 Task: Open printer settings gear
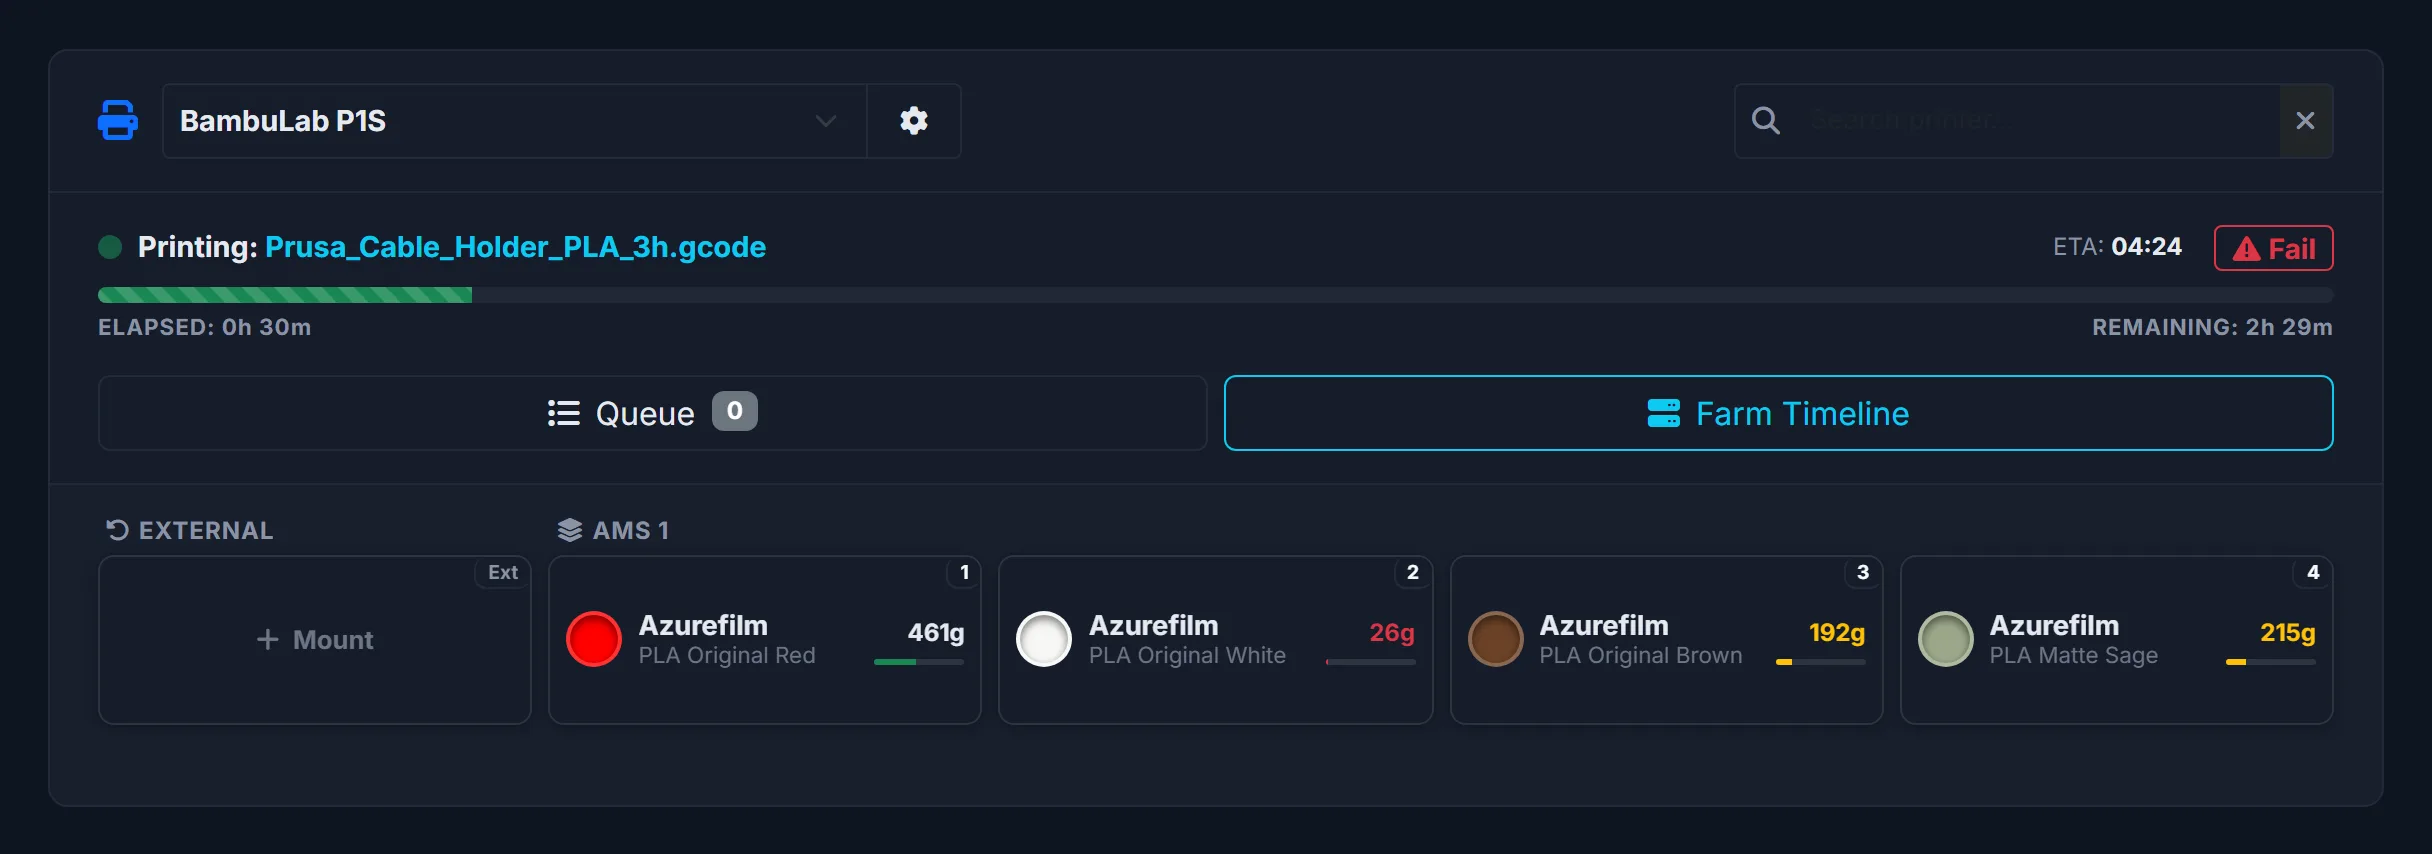pyautogui.click(x=914, y=121)
